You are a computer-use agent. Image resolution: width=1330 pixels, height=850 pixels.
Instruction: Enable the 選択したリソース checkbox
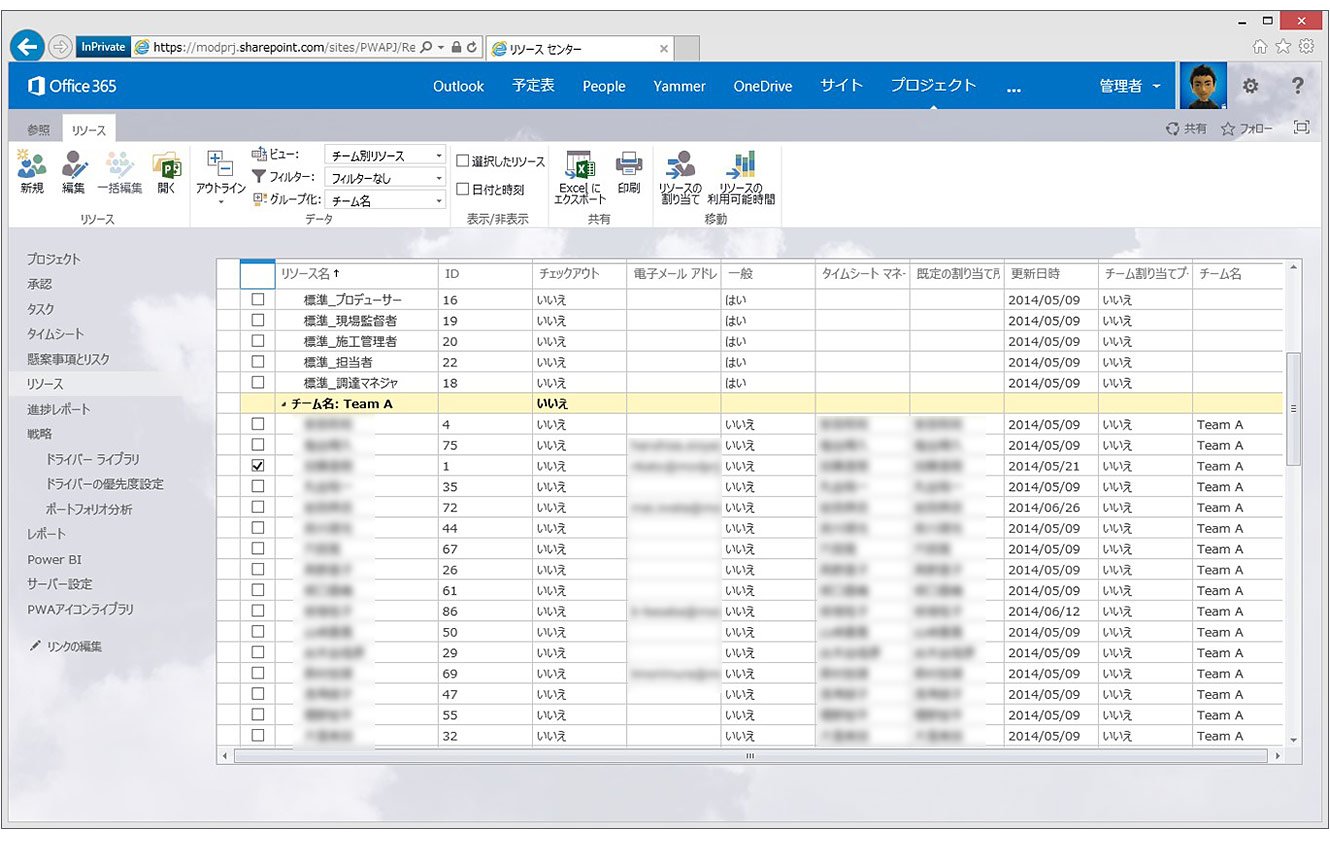(463, 161)
